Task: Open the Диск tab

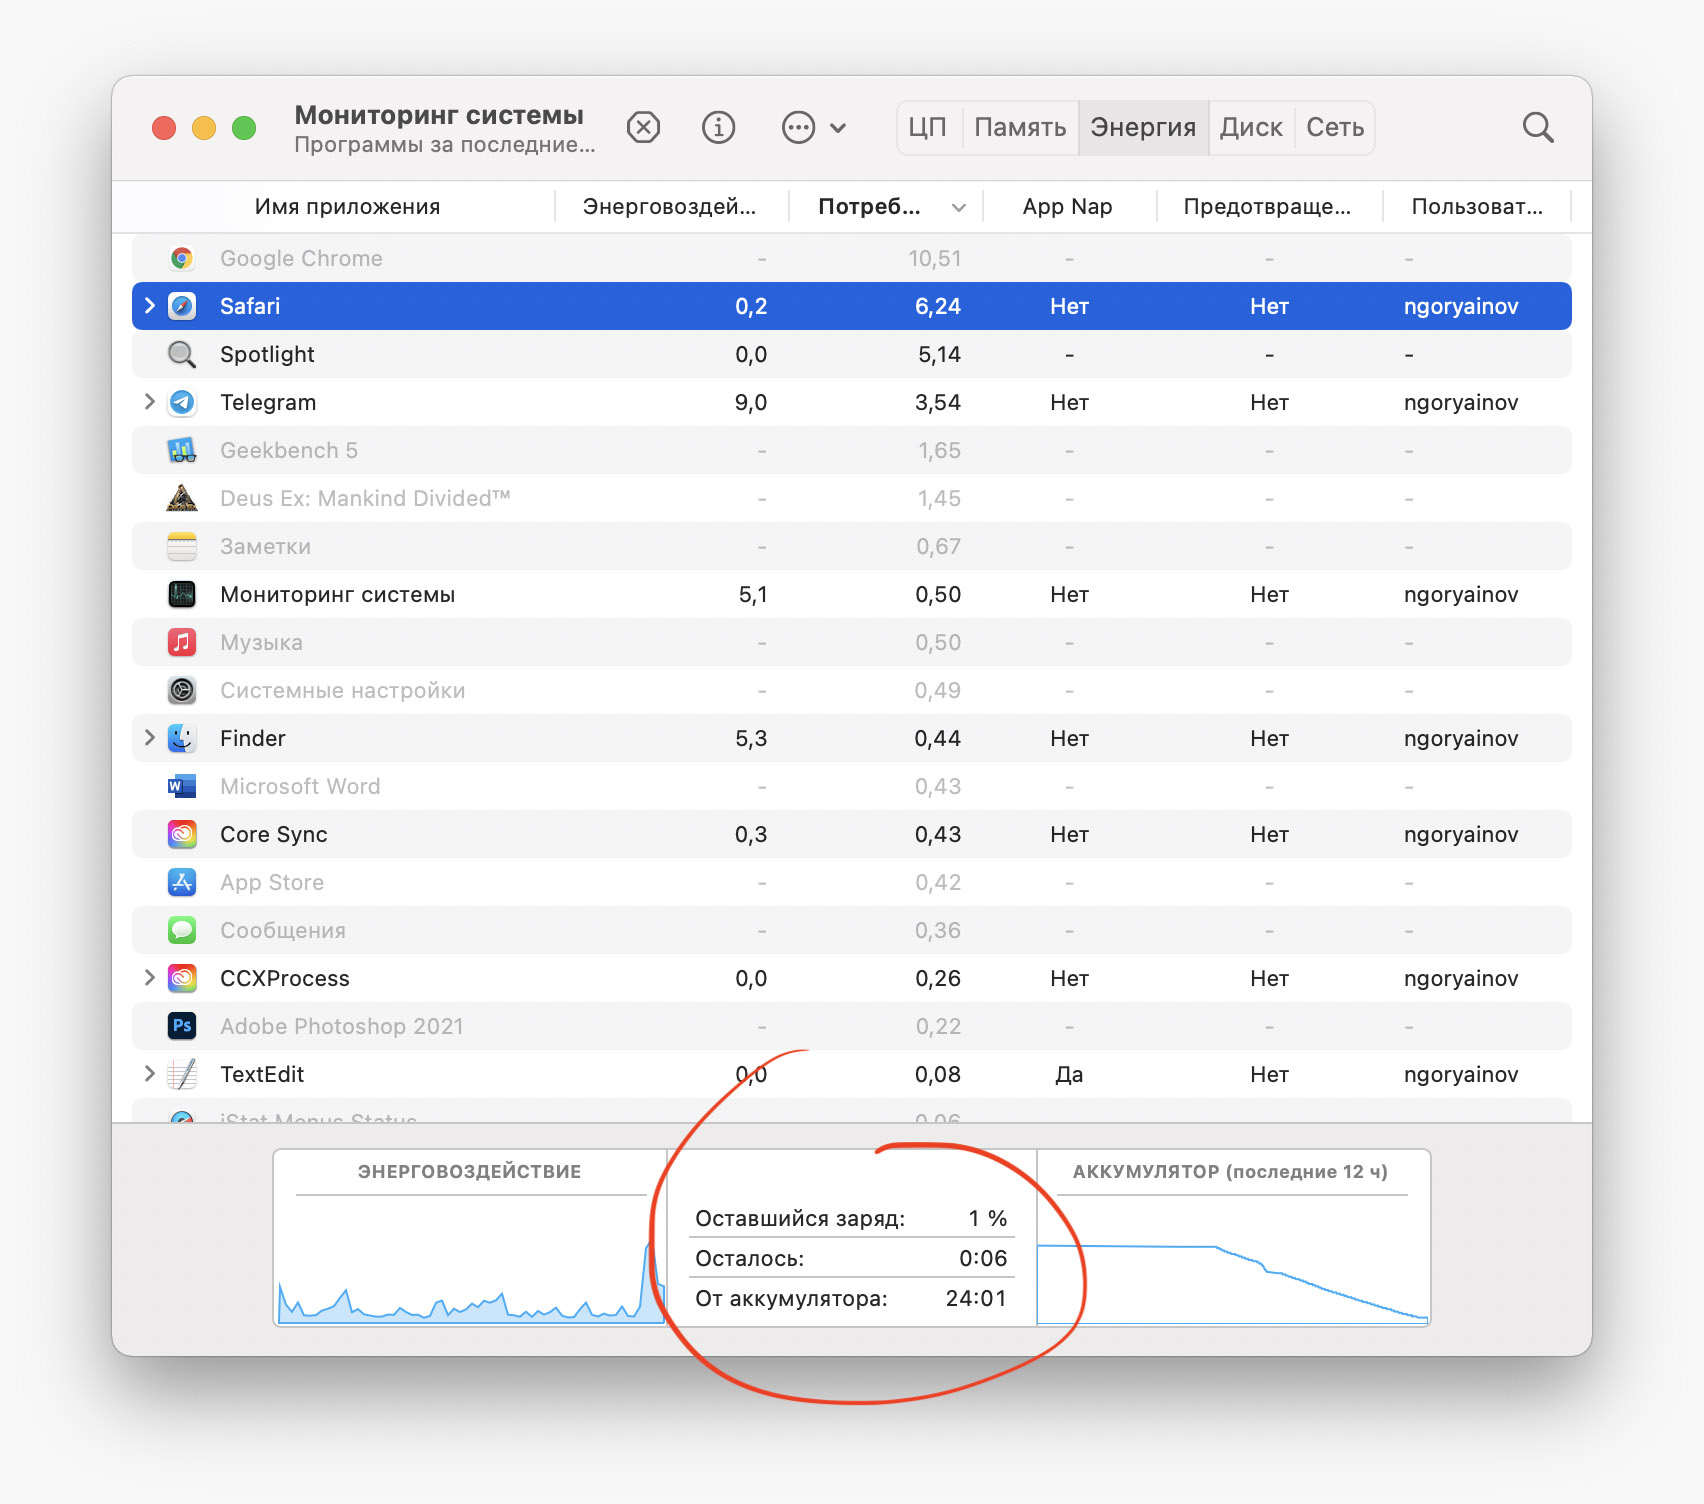Action: point(1250,128)
